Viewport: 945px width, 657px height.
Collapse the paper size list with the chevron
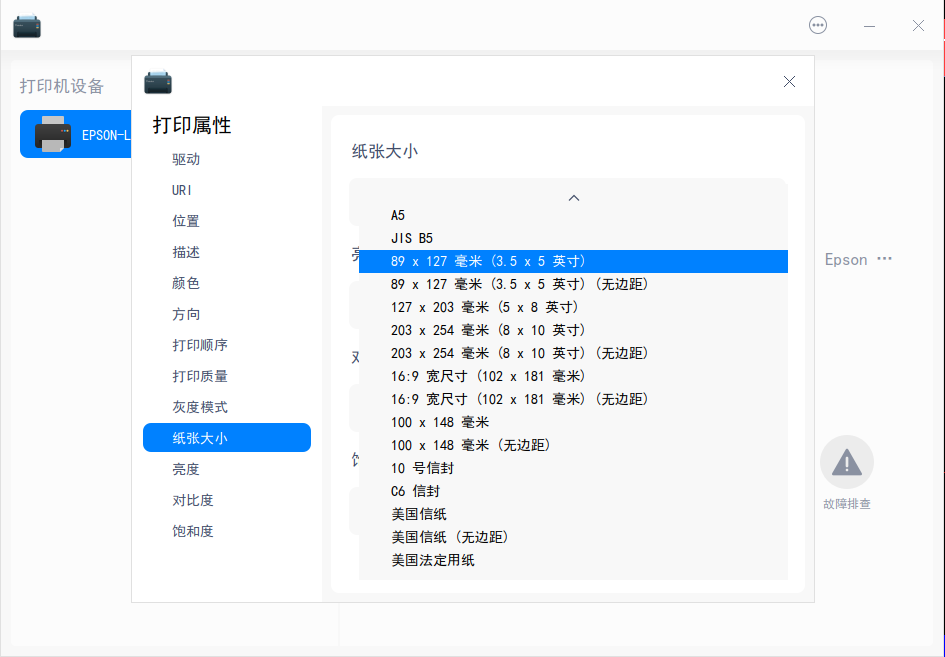pos(573,198)
